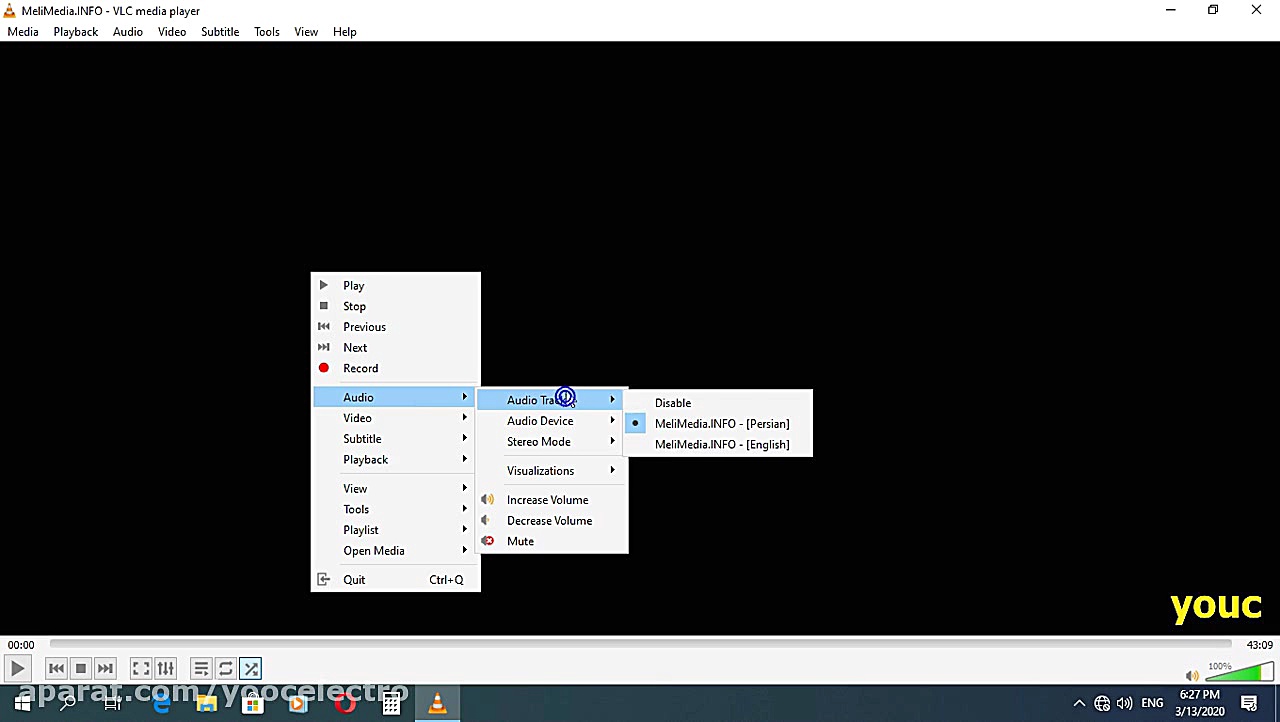Open the Help menu
This screenshot has width=1280, height=722.
(x=345, y=32)
